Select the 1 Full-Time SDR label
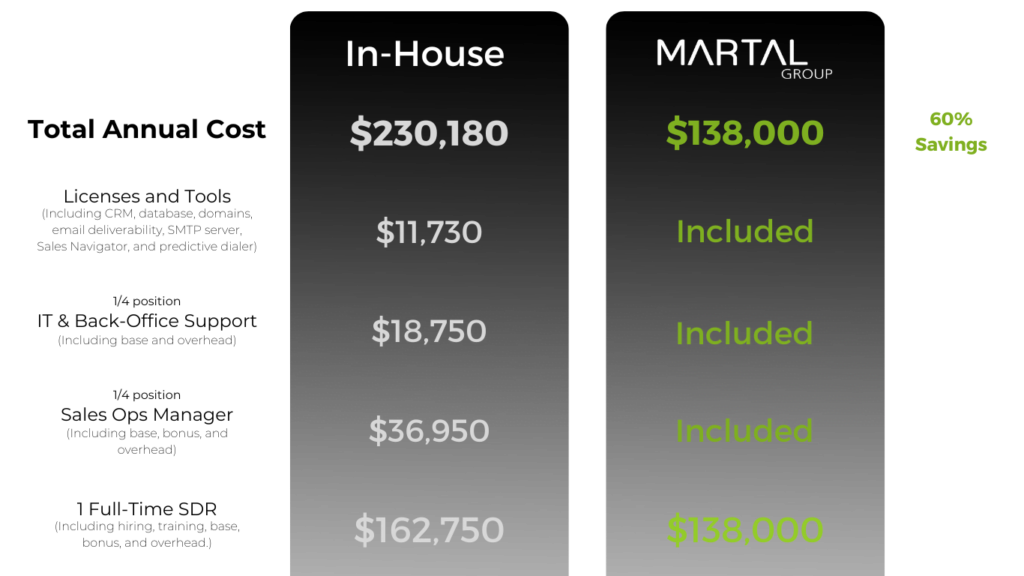The width and height of the screenshot is (1024, 576). point(147,509)
